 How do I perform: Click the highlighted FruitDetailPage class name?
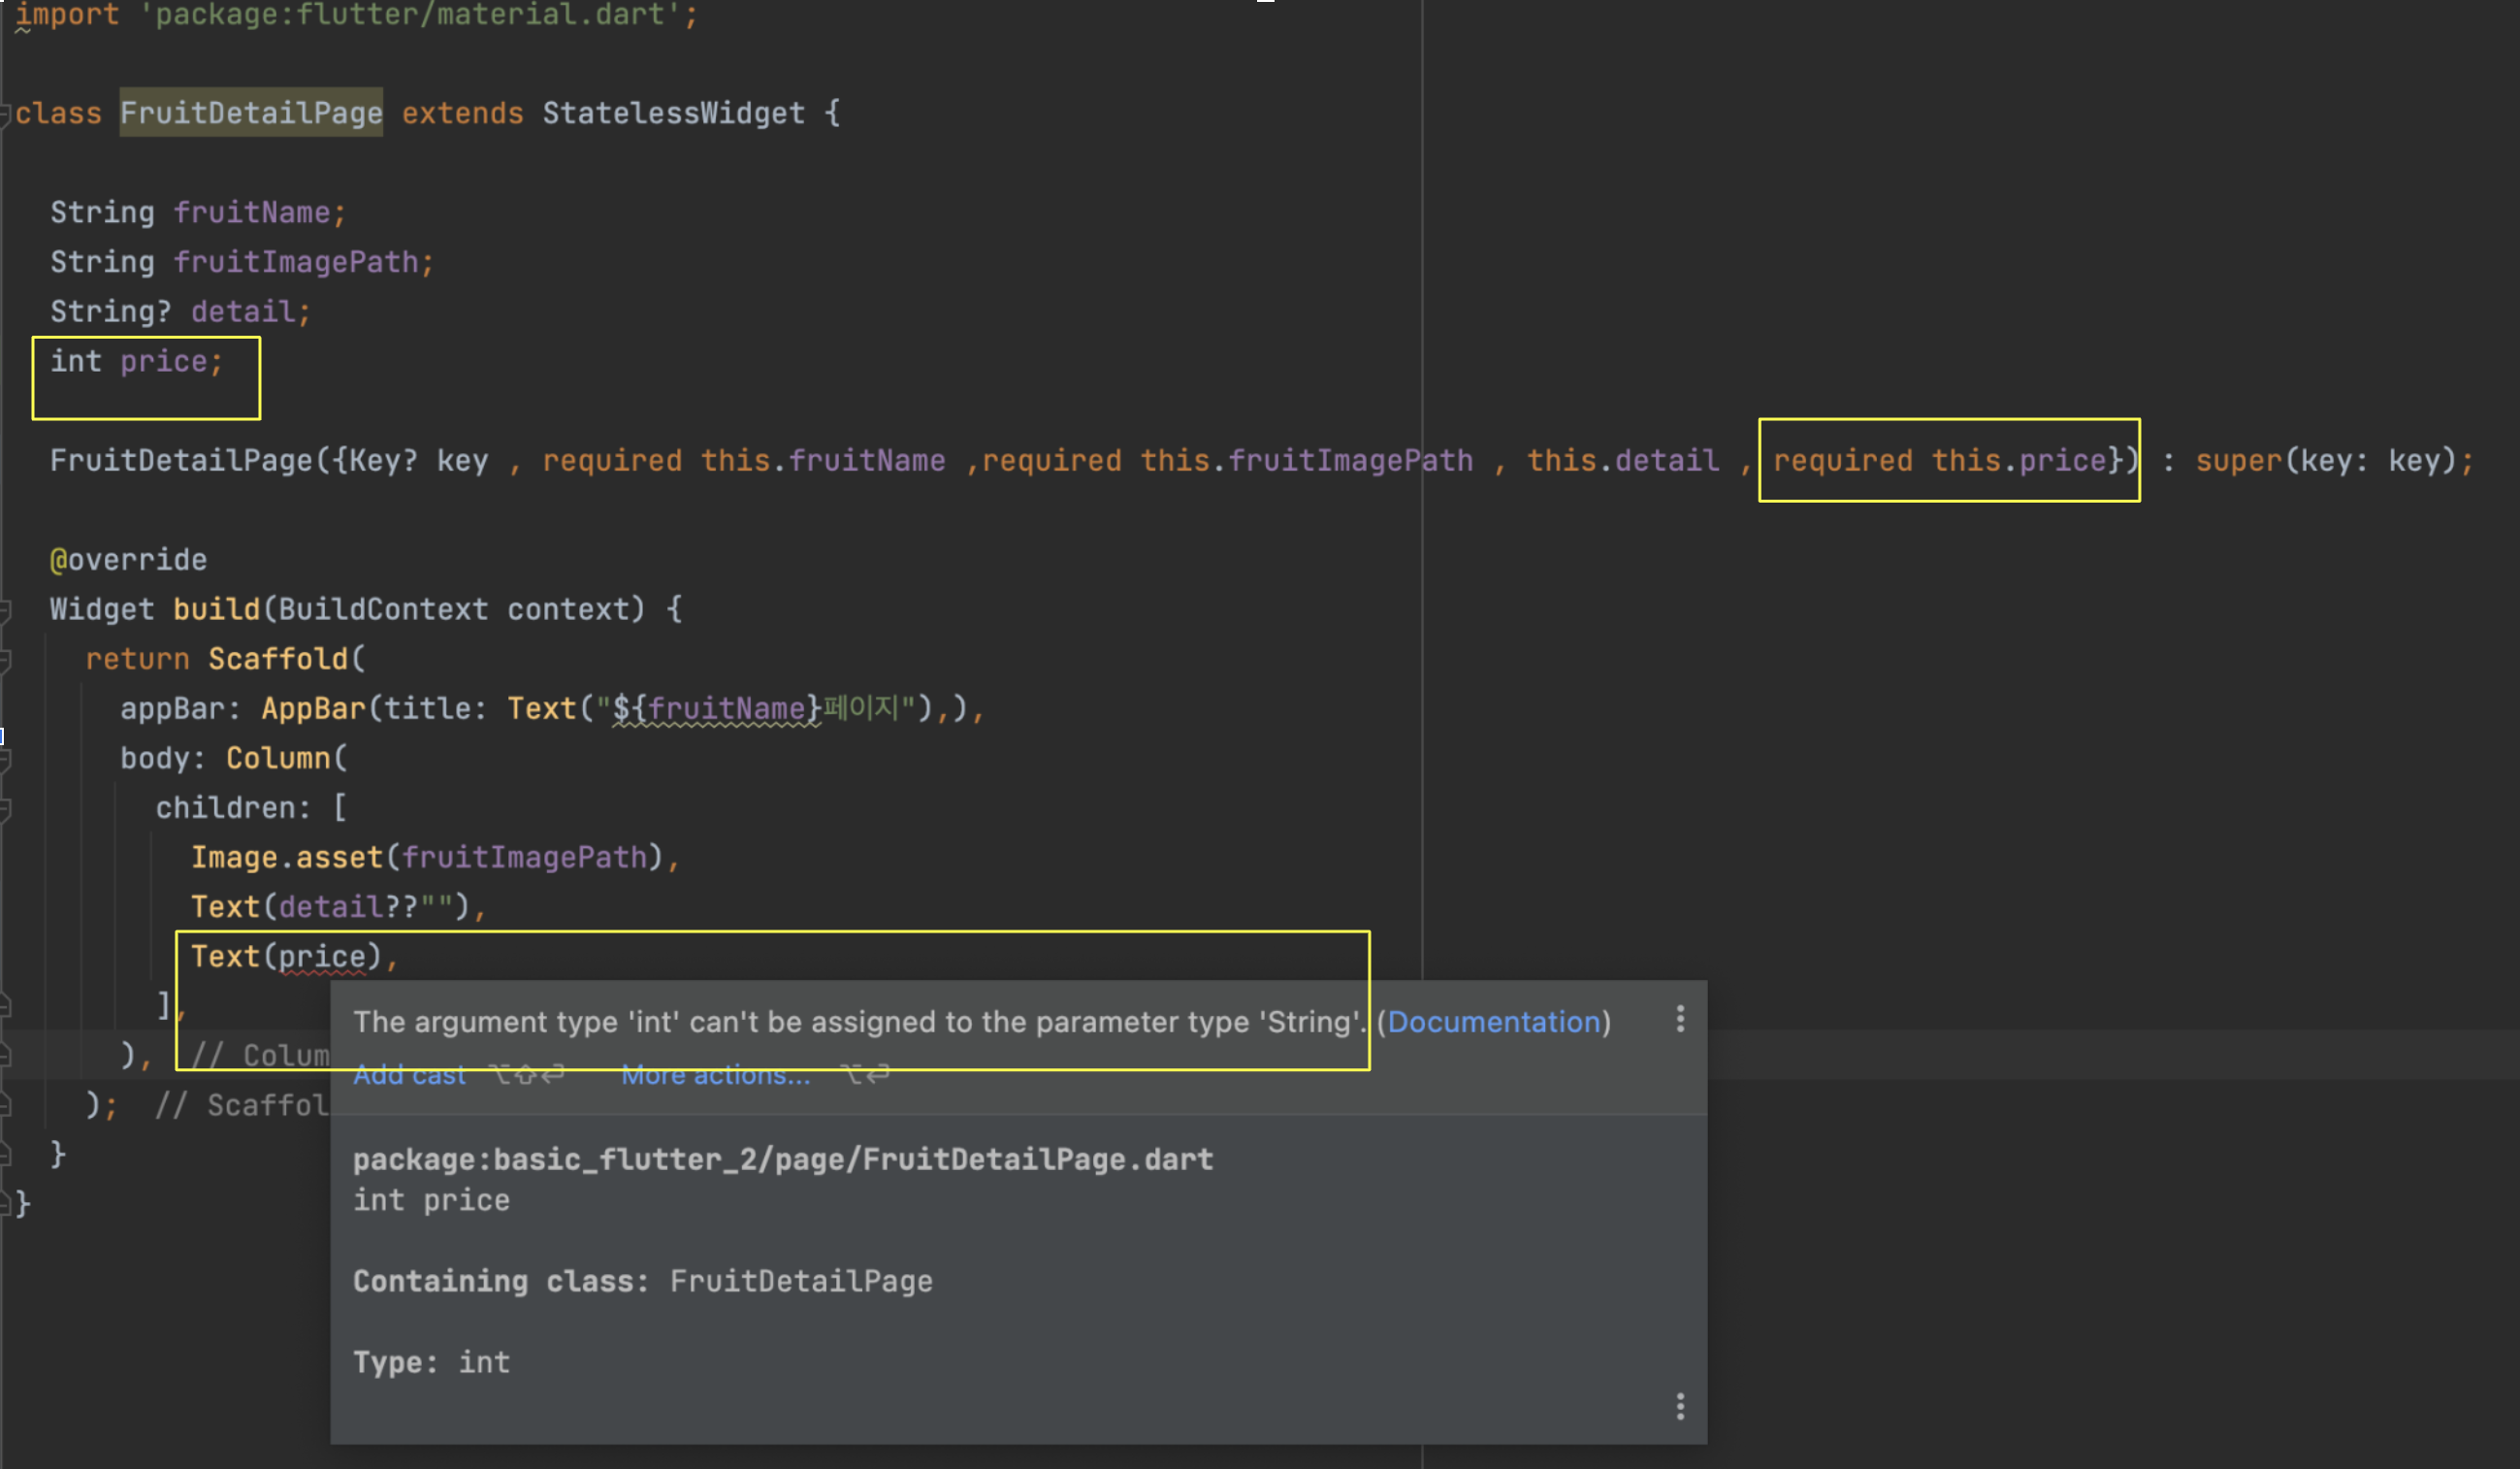(251, 113)
